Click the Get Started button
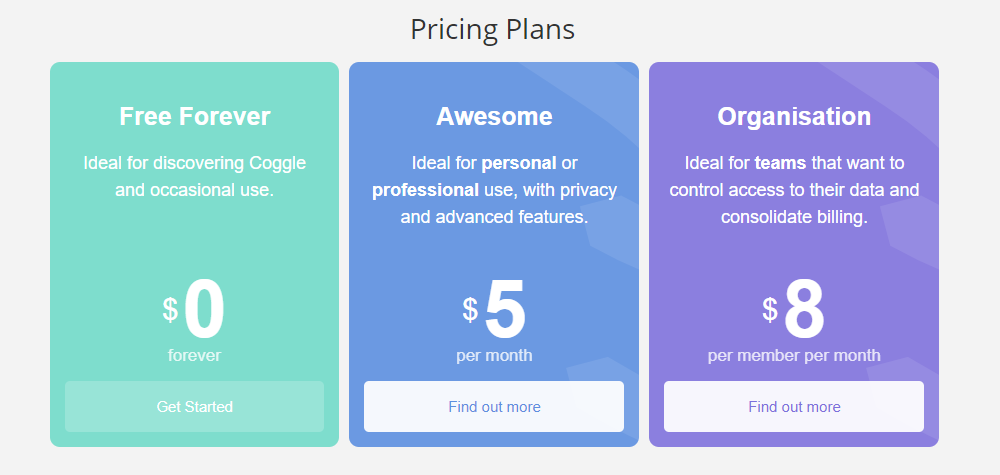The image size is (1000, 475). click(194, 407)
